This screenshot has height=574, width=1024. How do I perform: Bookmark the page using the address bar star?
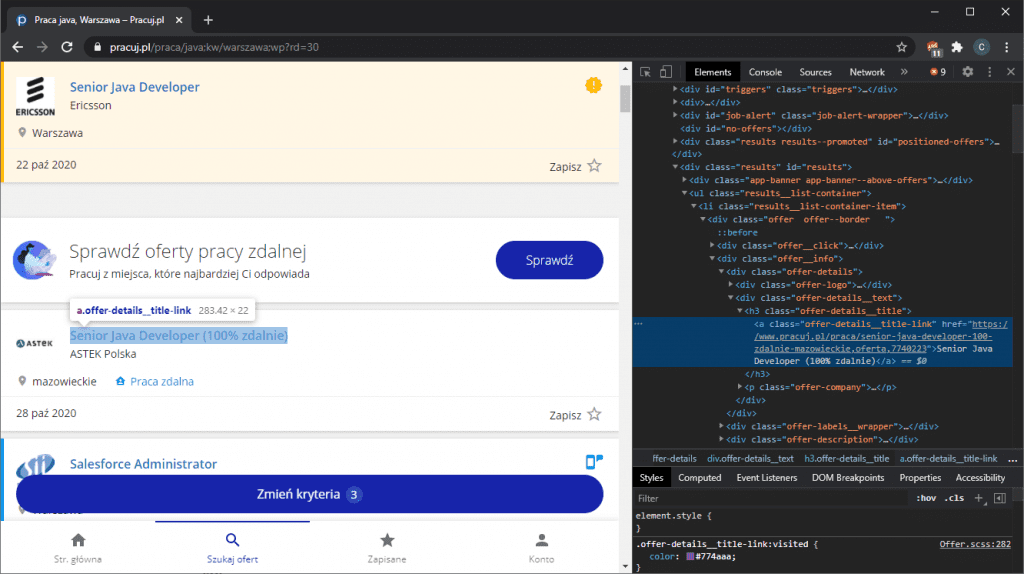901,47
